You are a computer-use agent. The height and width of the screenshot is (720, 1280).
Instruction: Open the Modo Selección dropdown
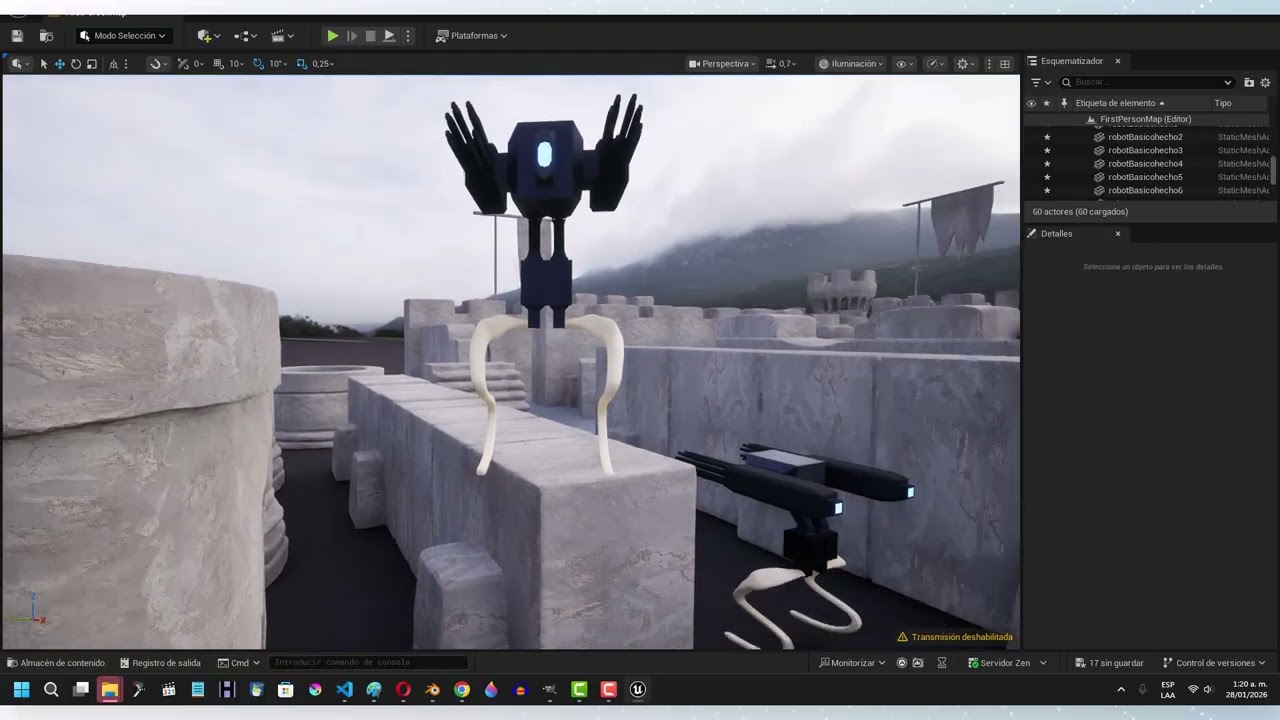(x=123, y=36)
